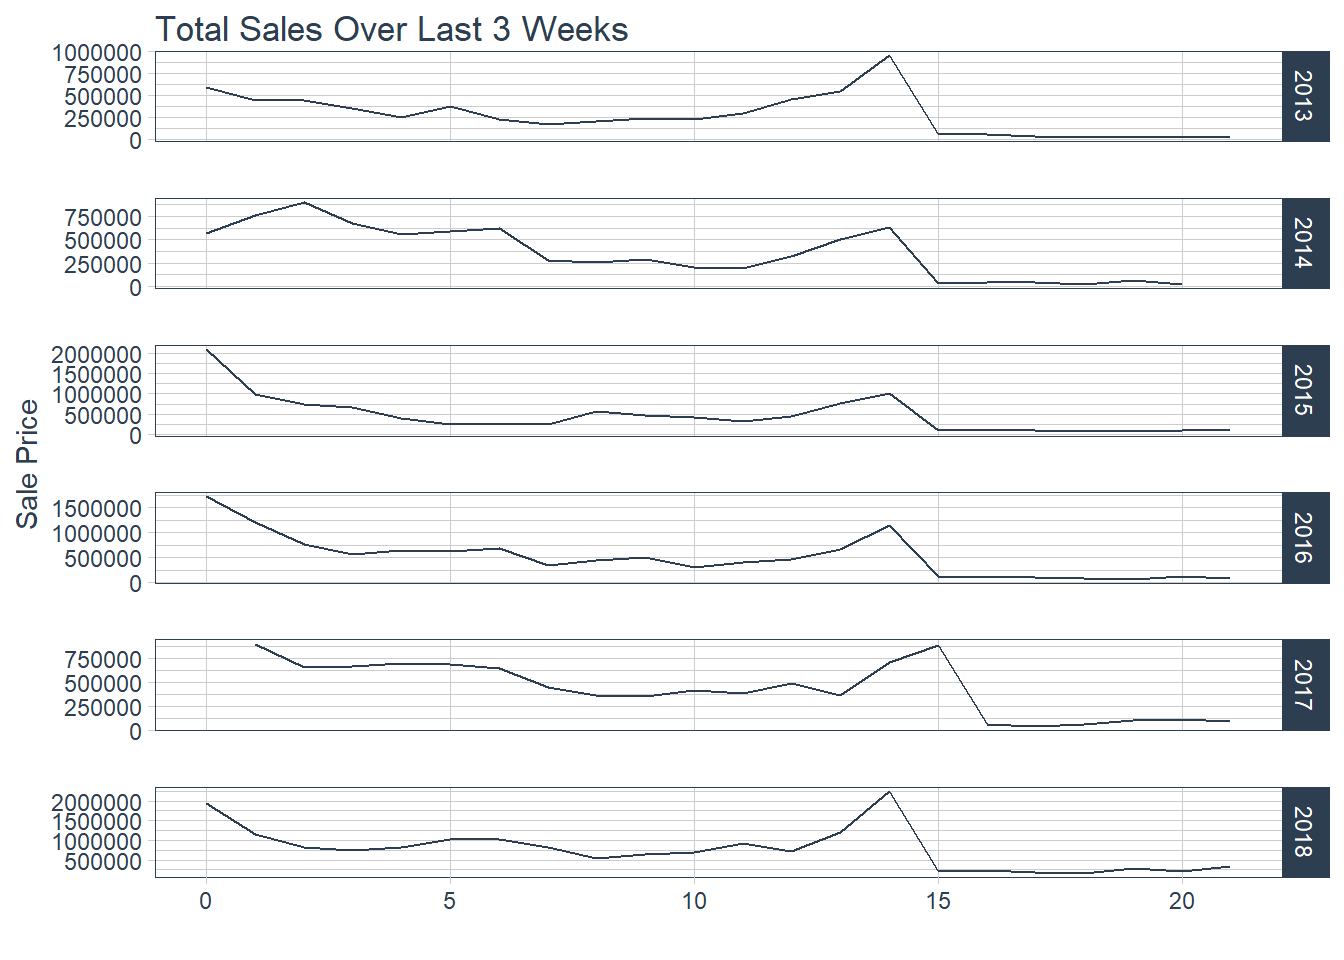1344x960 pixels.
Task: Select the 2016 panel strip label
Action: point(1305,538)
